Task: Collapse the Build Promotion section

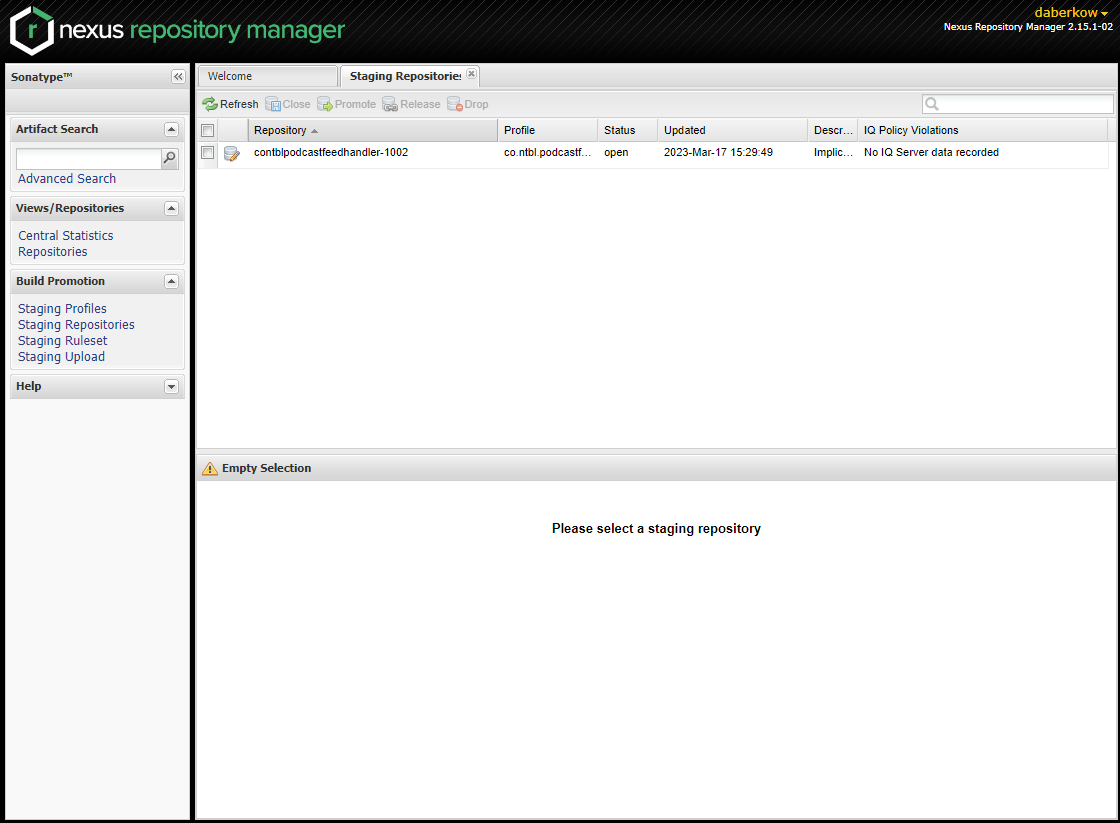Action: (x=171, y=282)
